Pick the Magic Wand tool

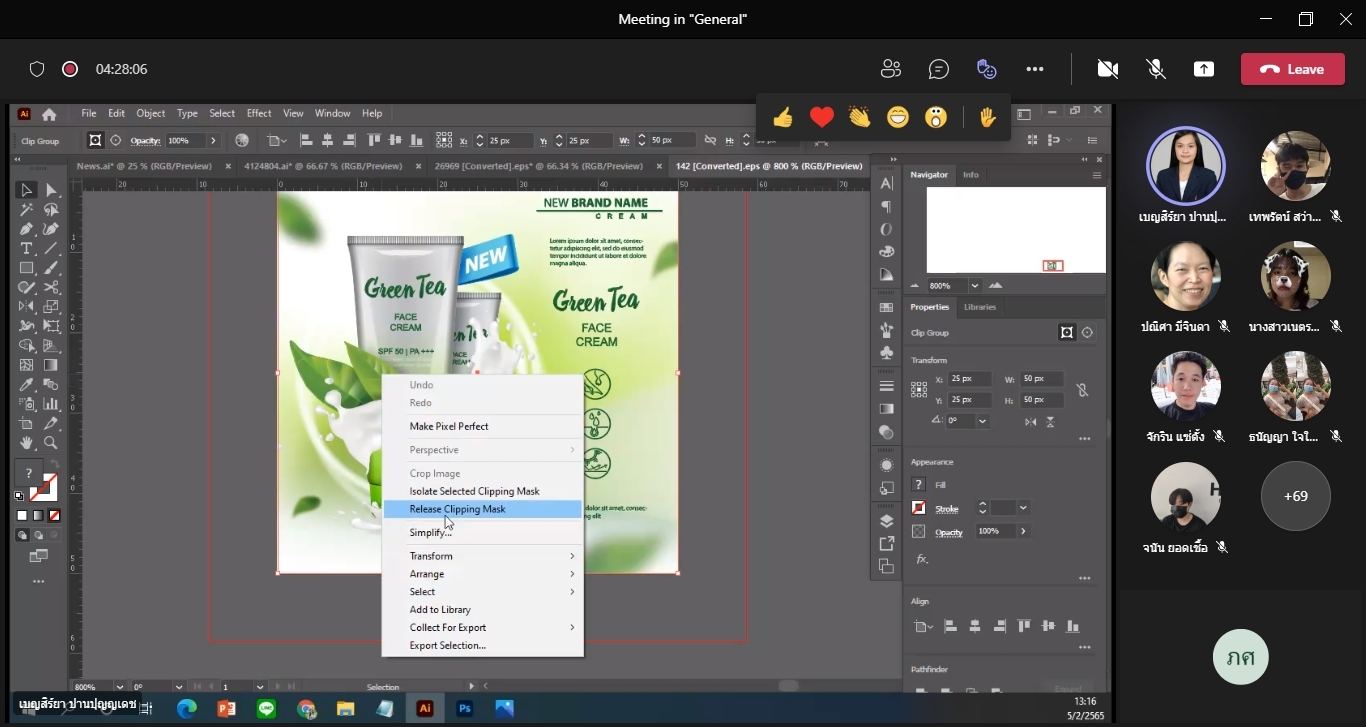(27, 210)
